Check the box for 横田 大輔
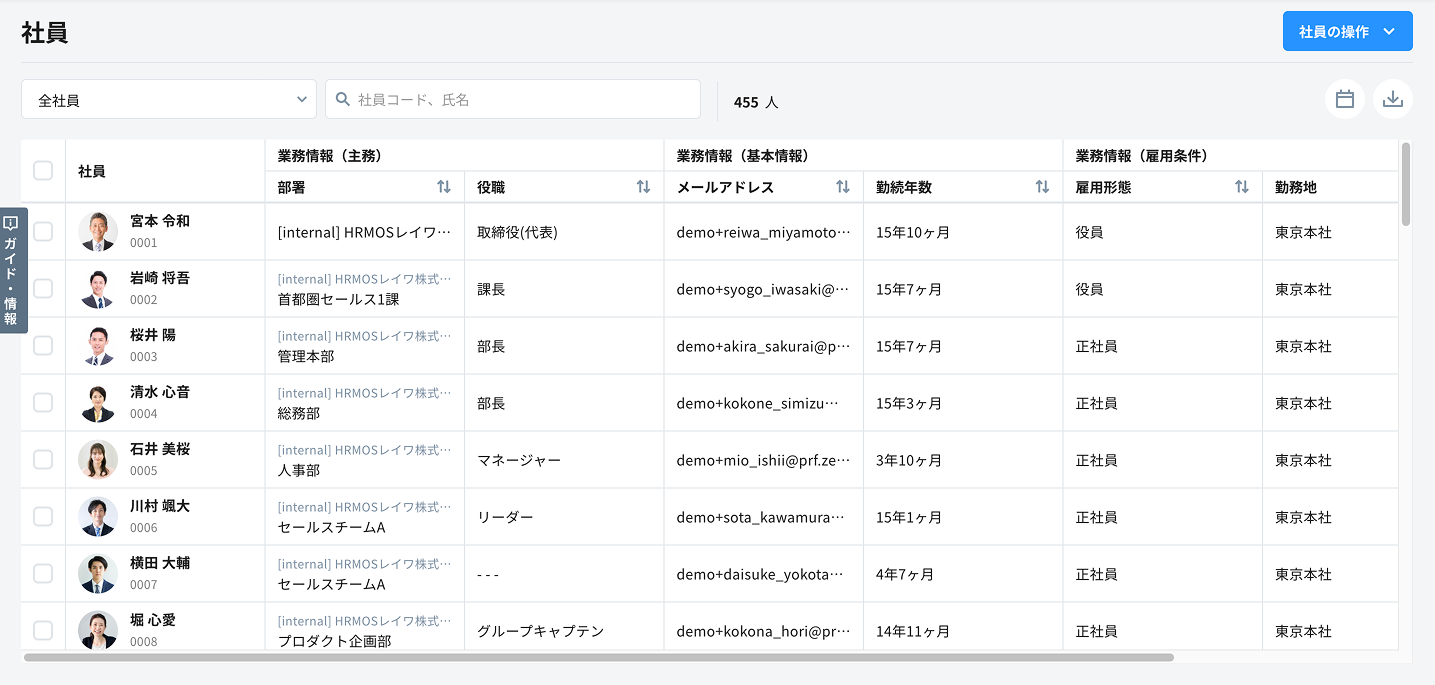Image resolution: width=1435 pixels, height=685 pixels. [43, 573]
